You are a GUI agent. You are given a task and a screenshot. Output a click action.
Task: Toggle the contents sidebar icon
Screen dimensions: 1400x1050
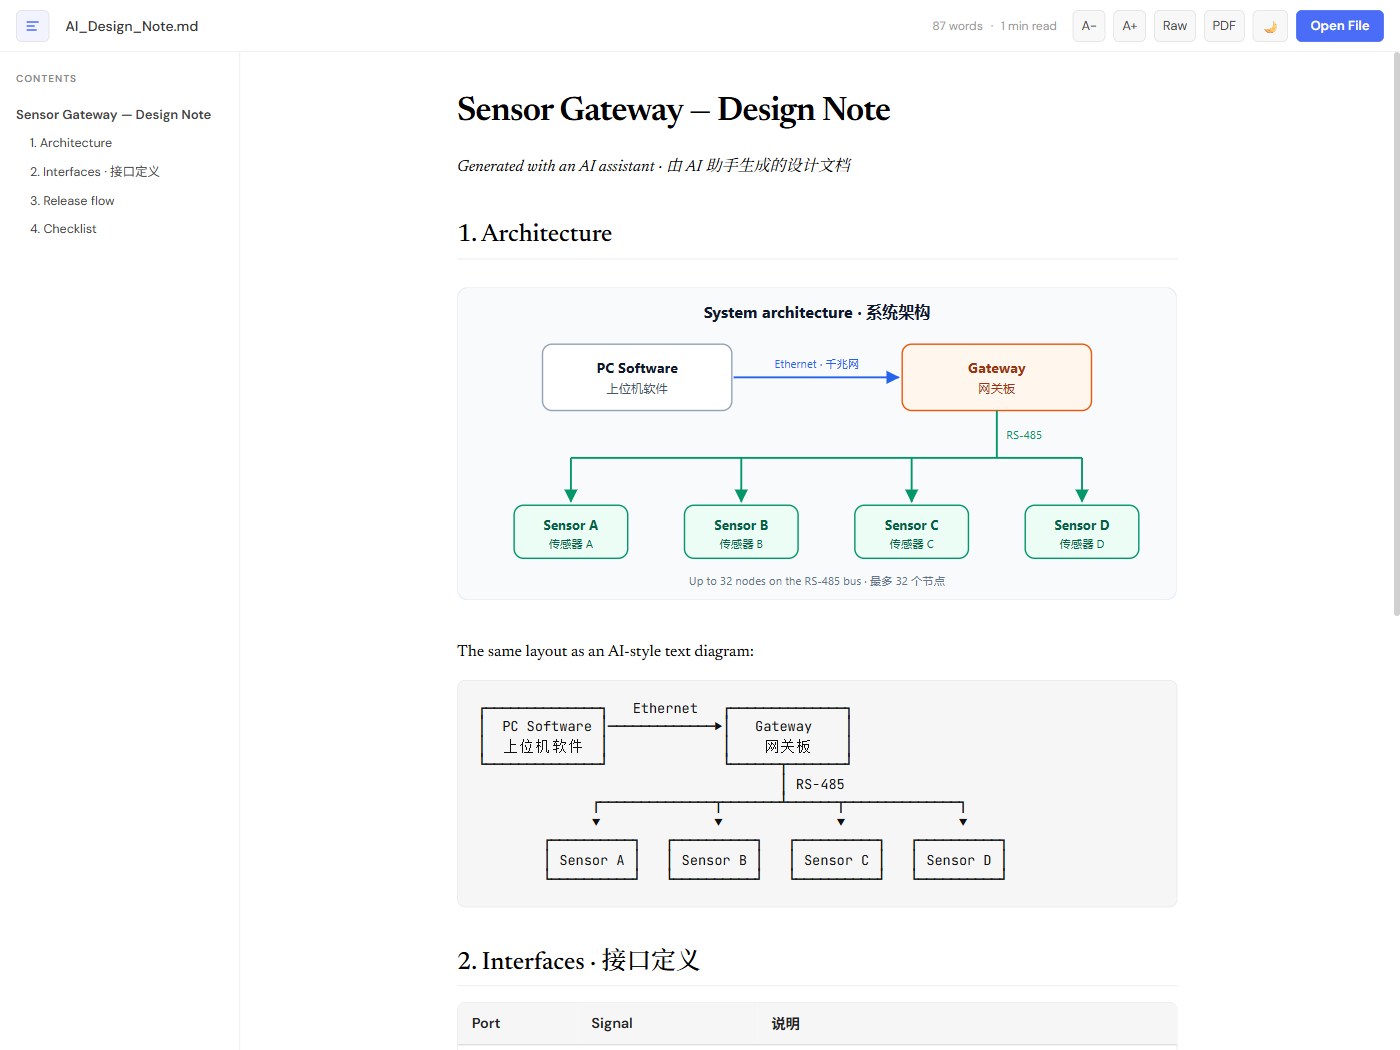click(x=32, y=26)
